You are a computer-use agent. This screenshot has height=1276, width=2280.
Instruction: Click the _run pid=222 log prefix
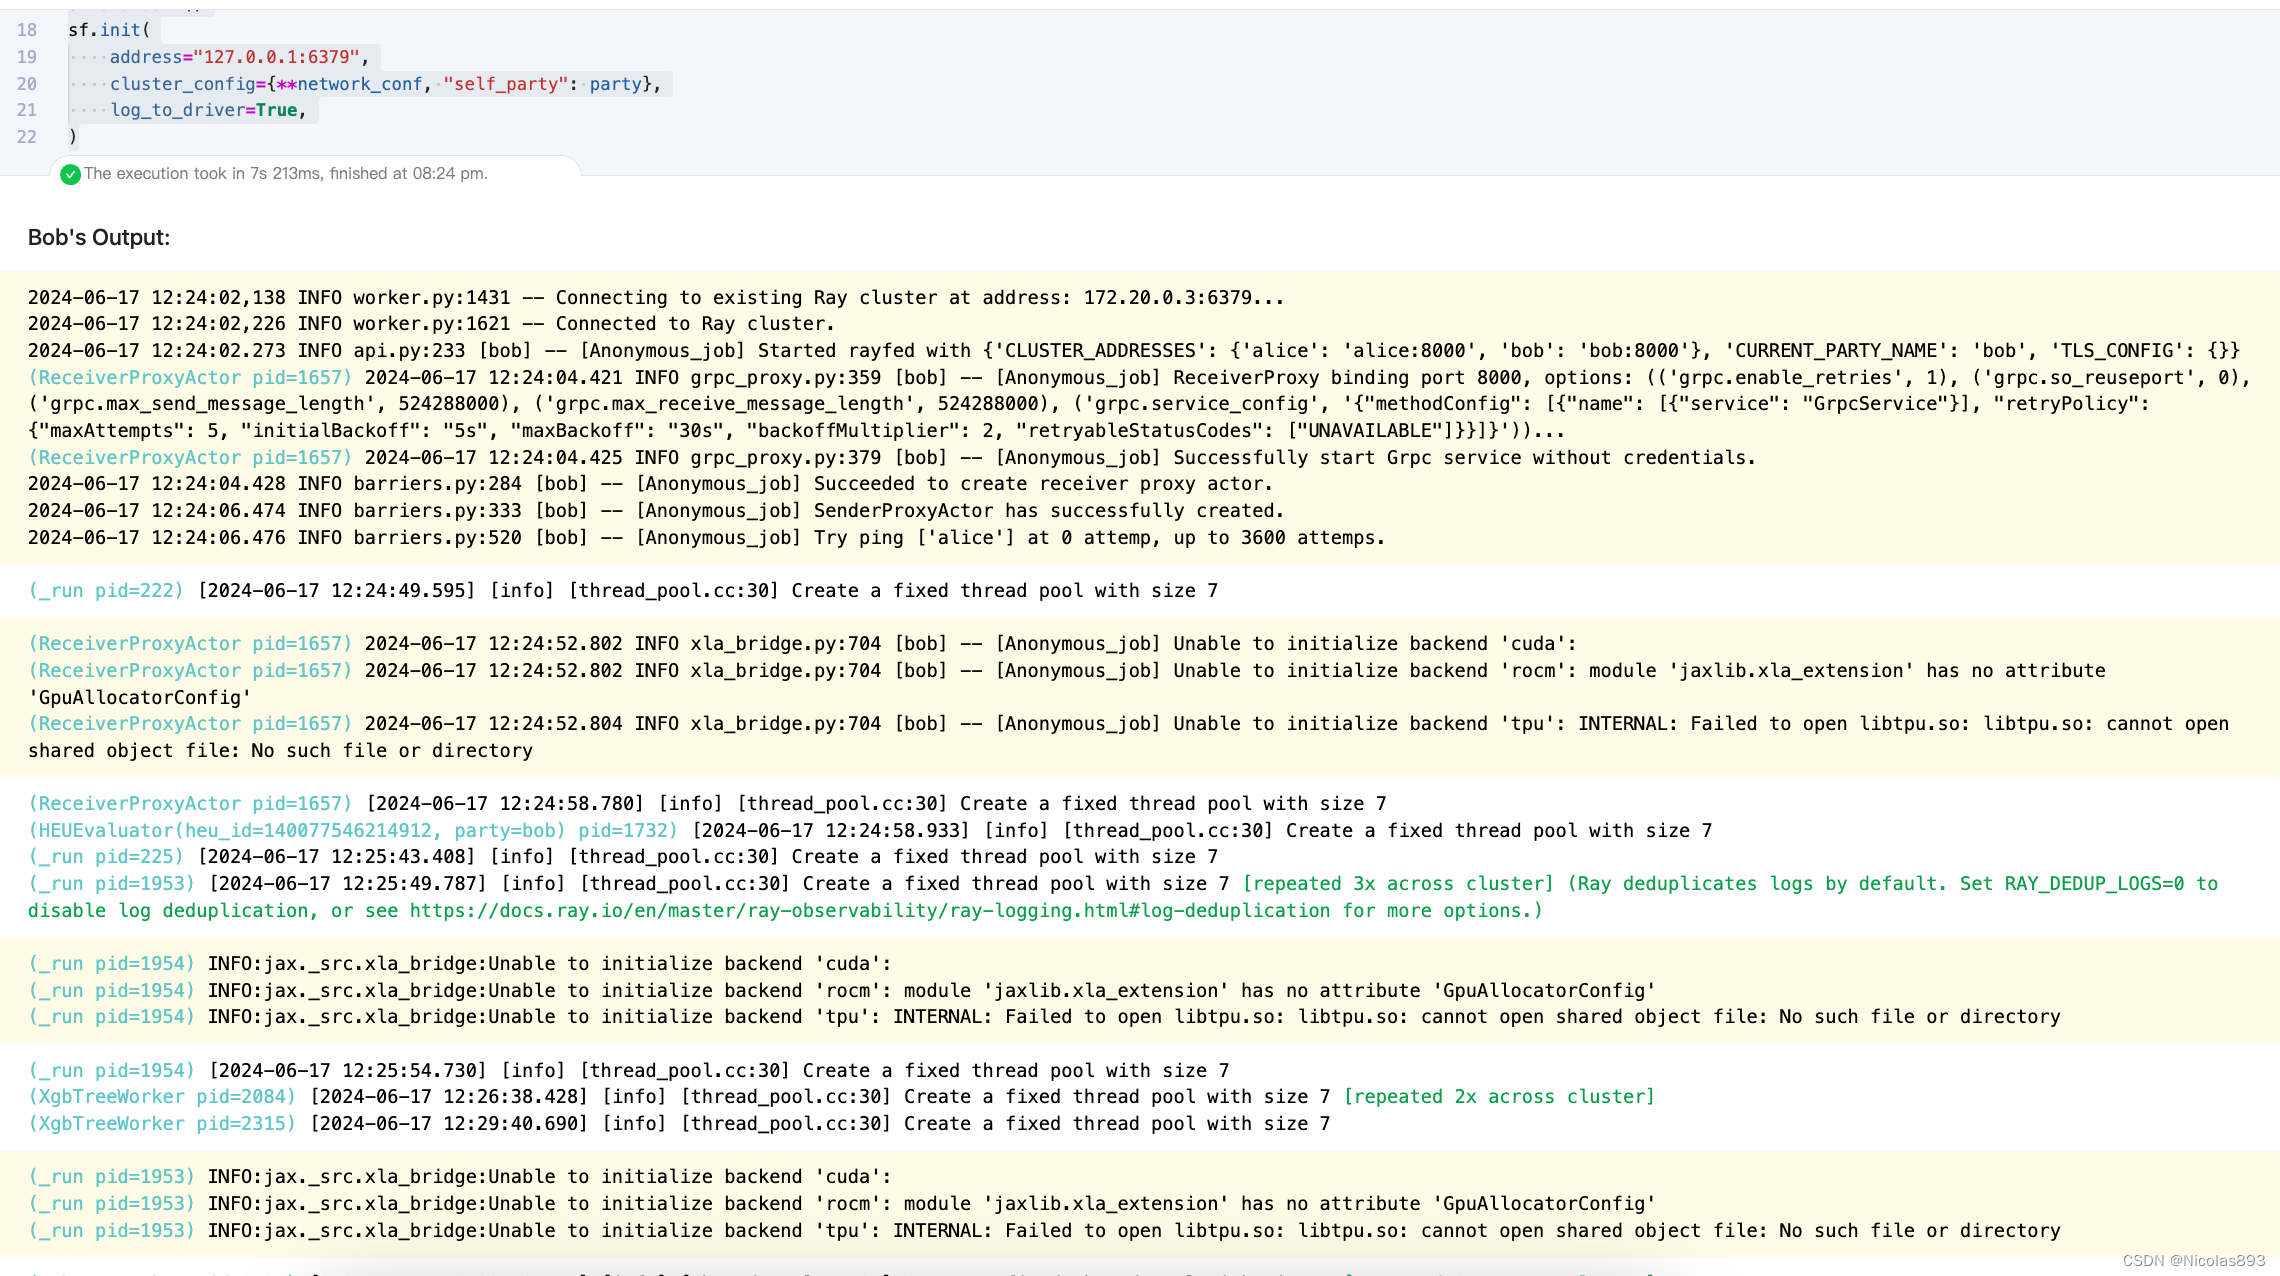pyautogui.click(x=106, y=591)
